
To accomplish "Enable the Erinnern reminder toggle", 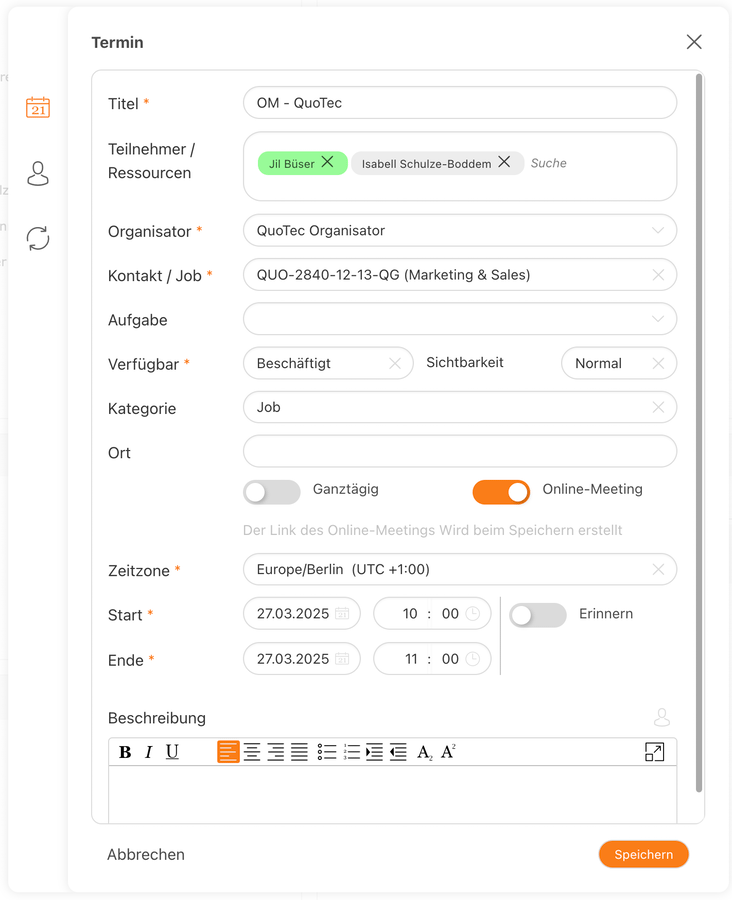I will 538,615.
